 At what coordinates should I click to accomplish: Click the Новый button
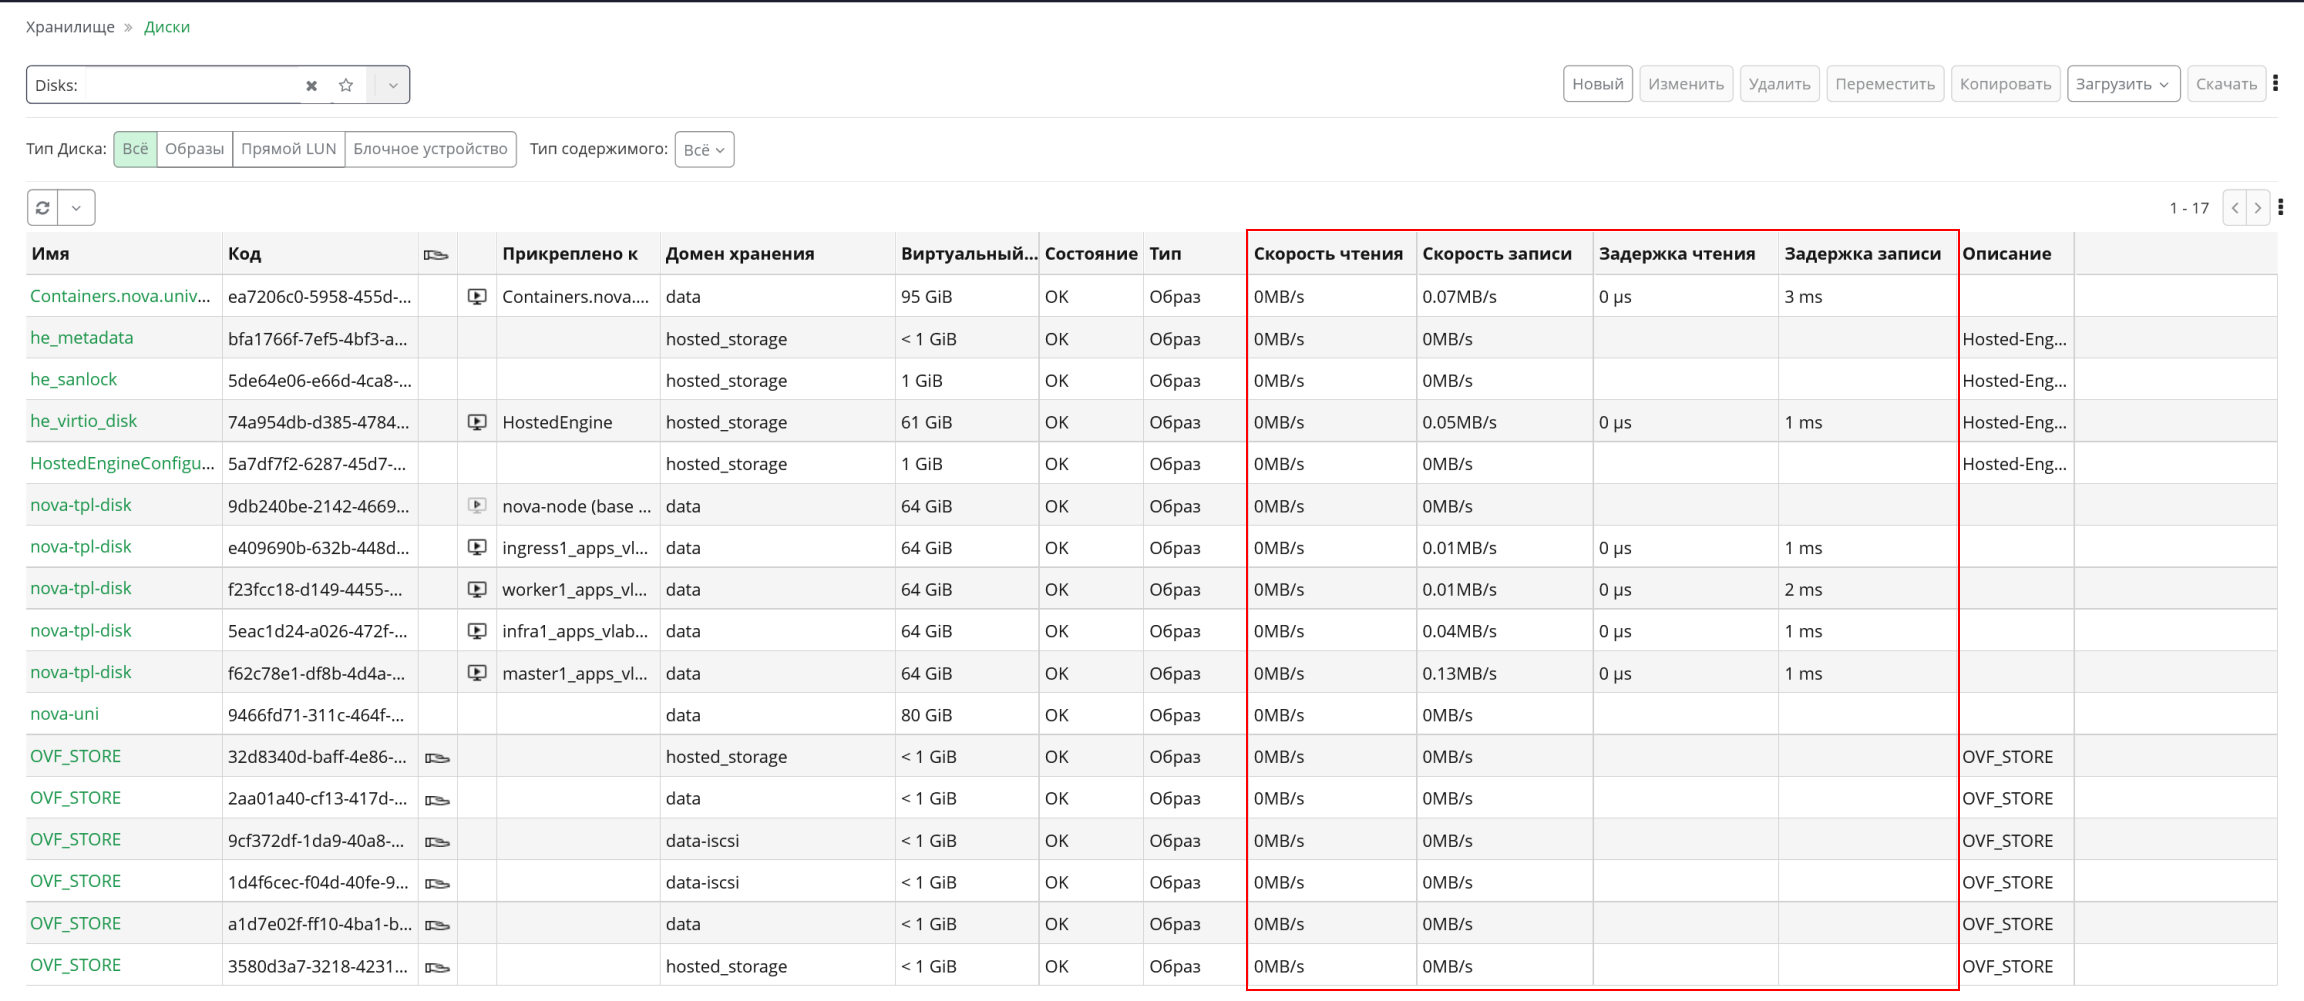point(1598,84)
